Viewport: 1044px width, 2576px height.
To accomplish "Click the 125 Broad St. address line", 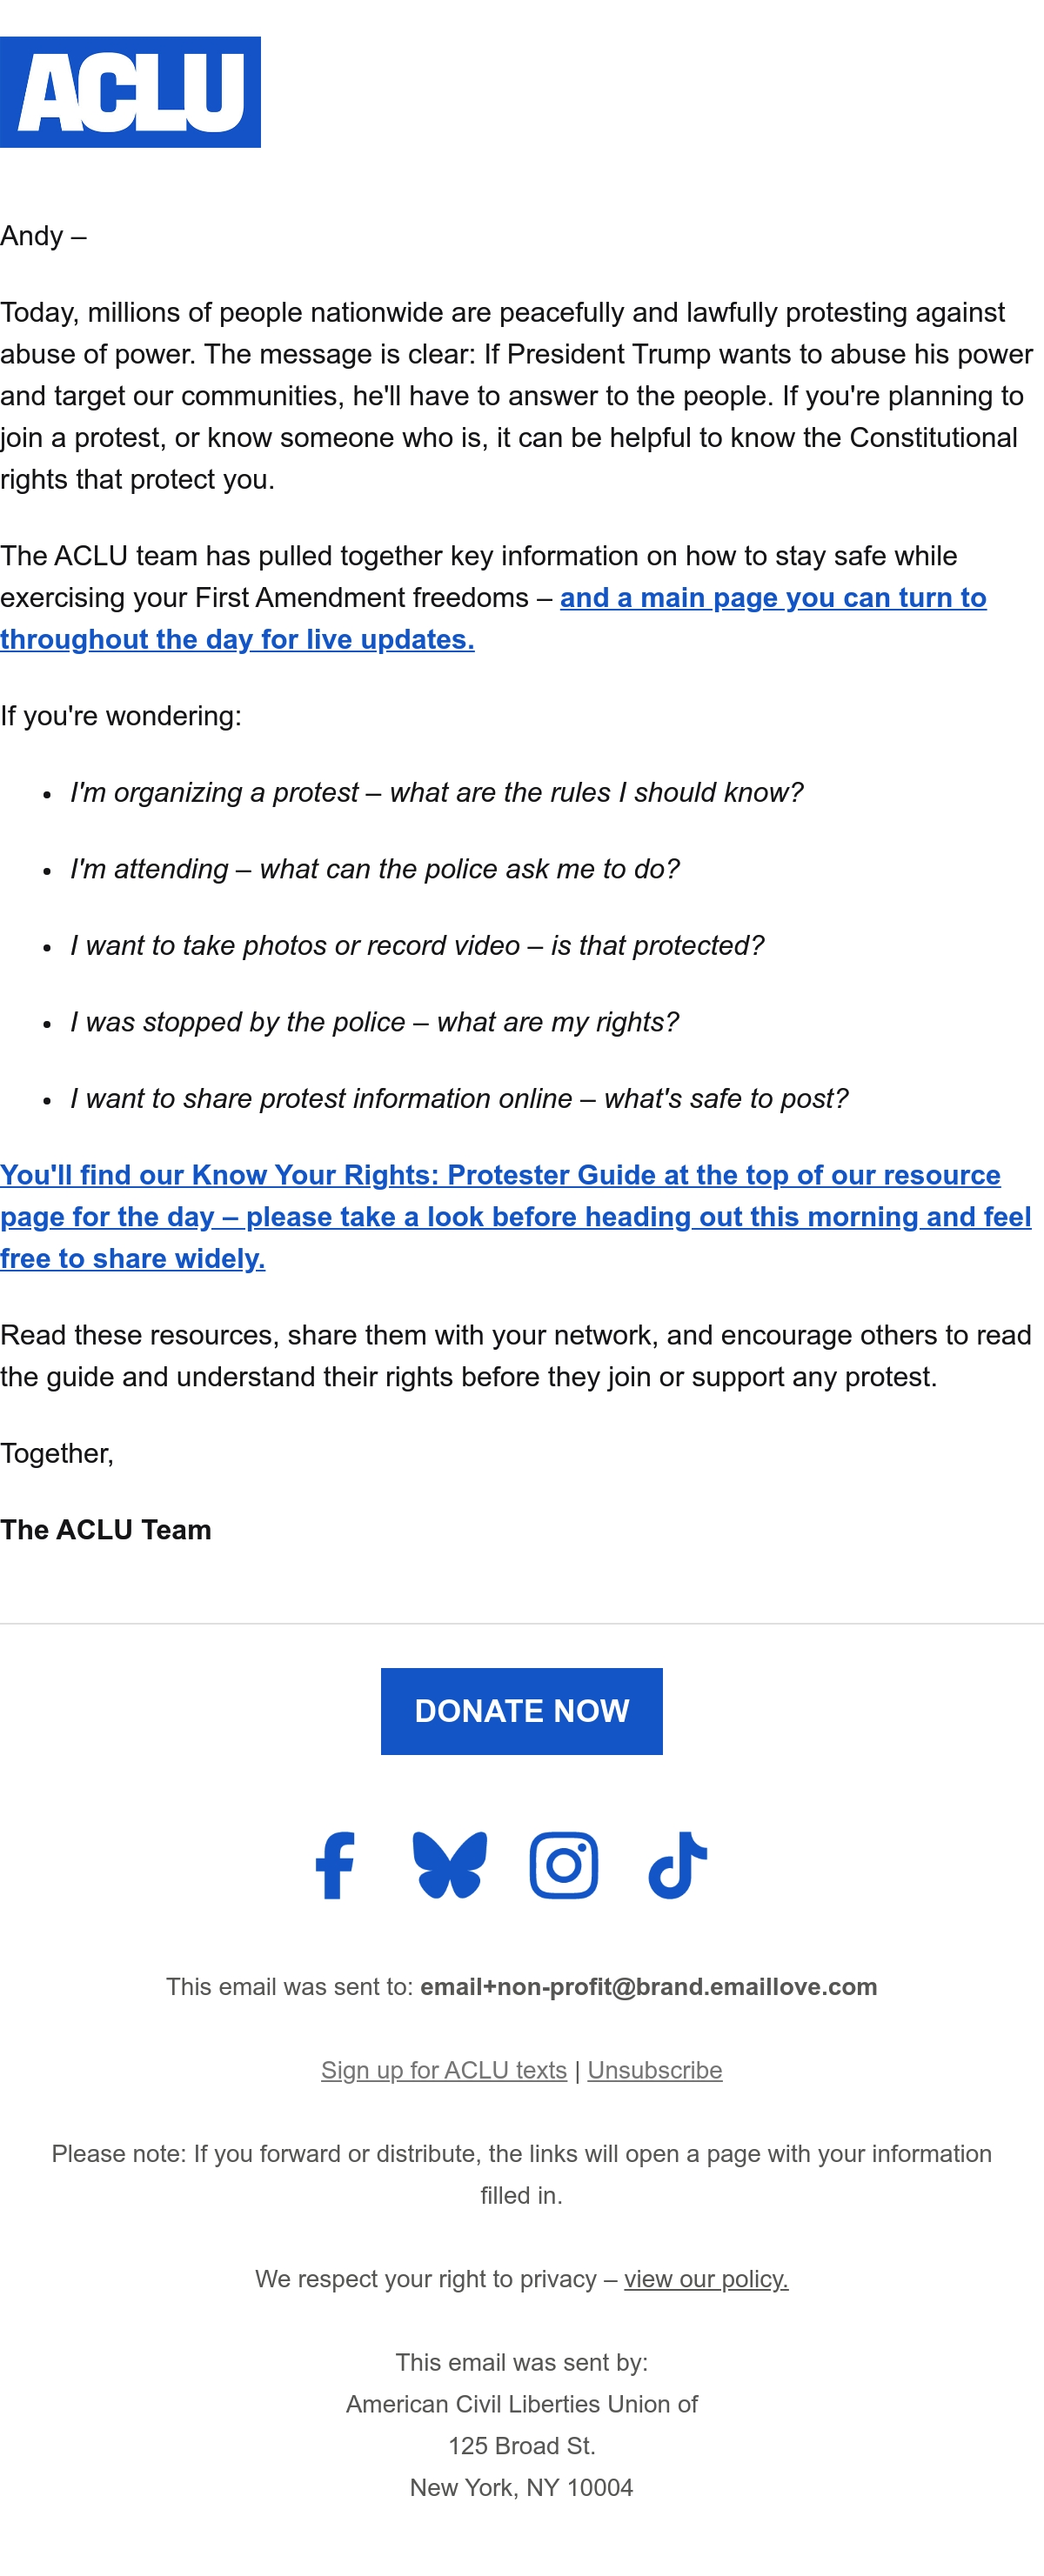I will 522,2445.
